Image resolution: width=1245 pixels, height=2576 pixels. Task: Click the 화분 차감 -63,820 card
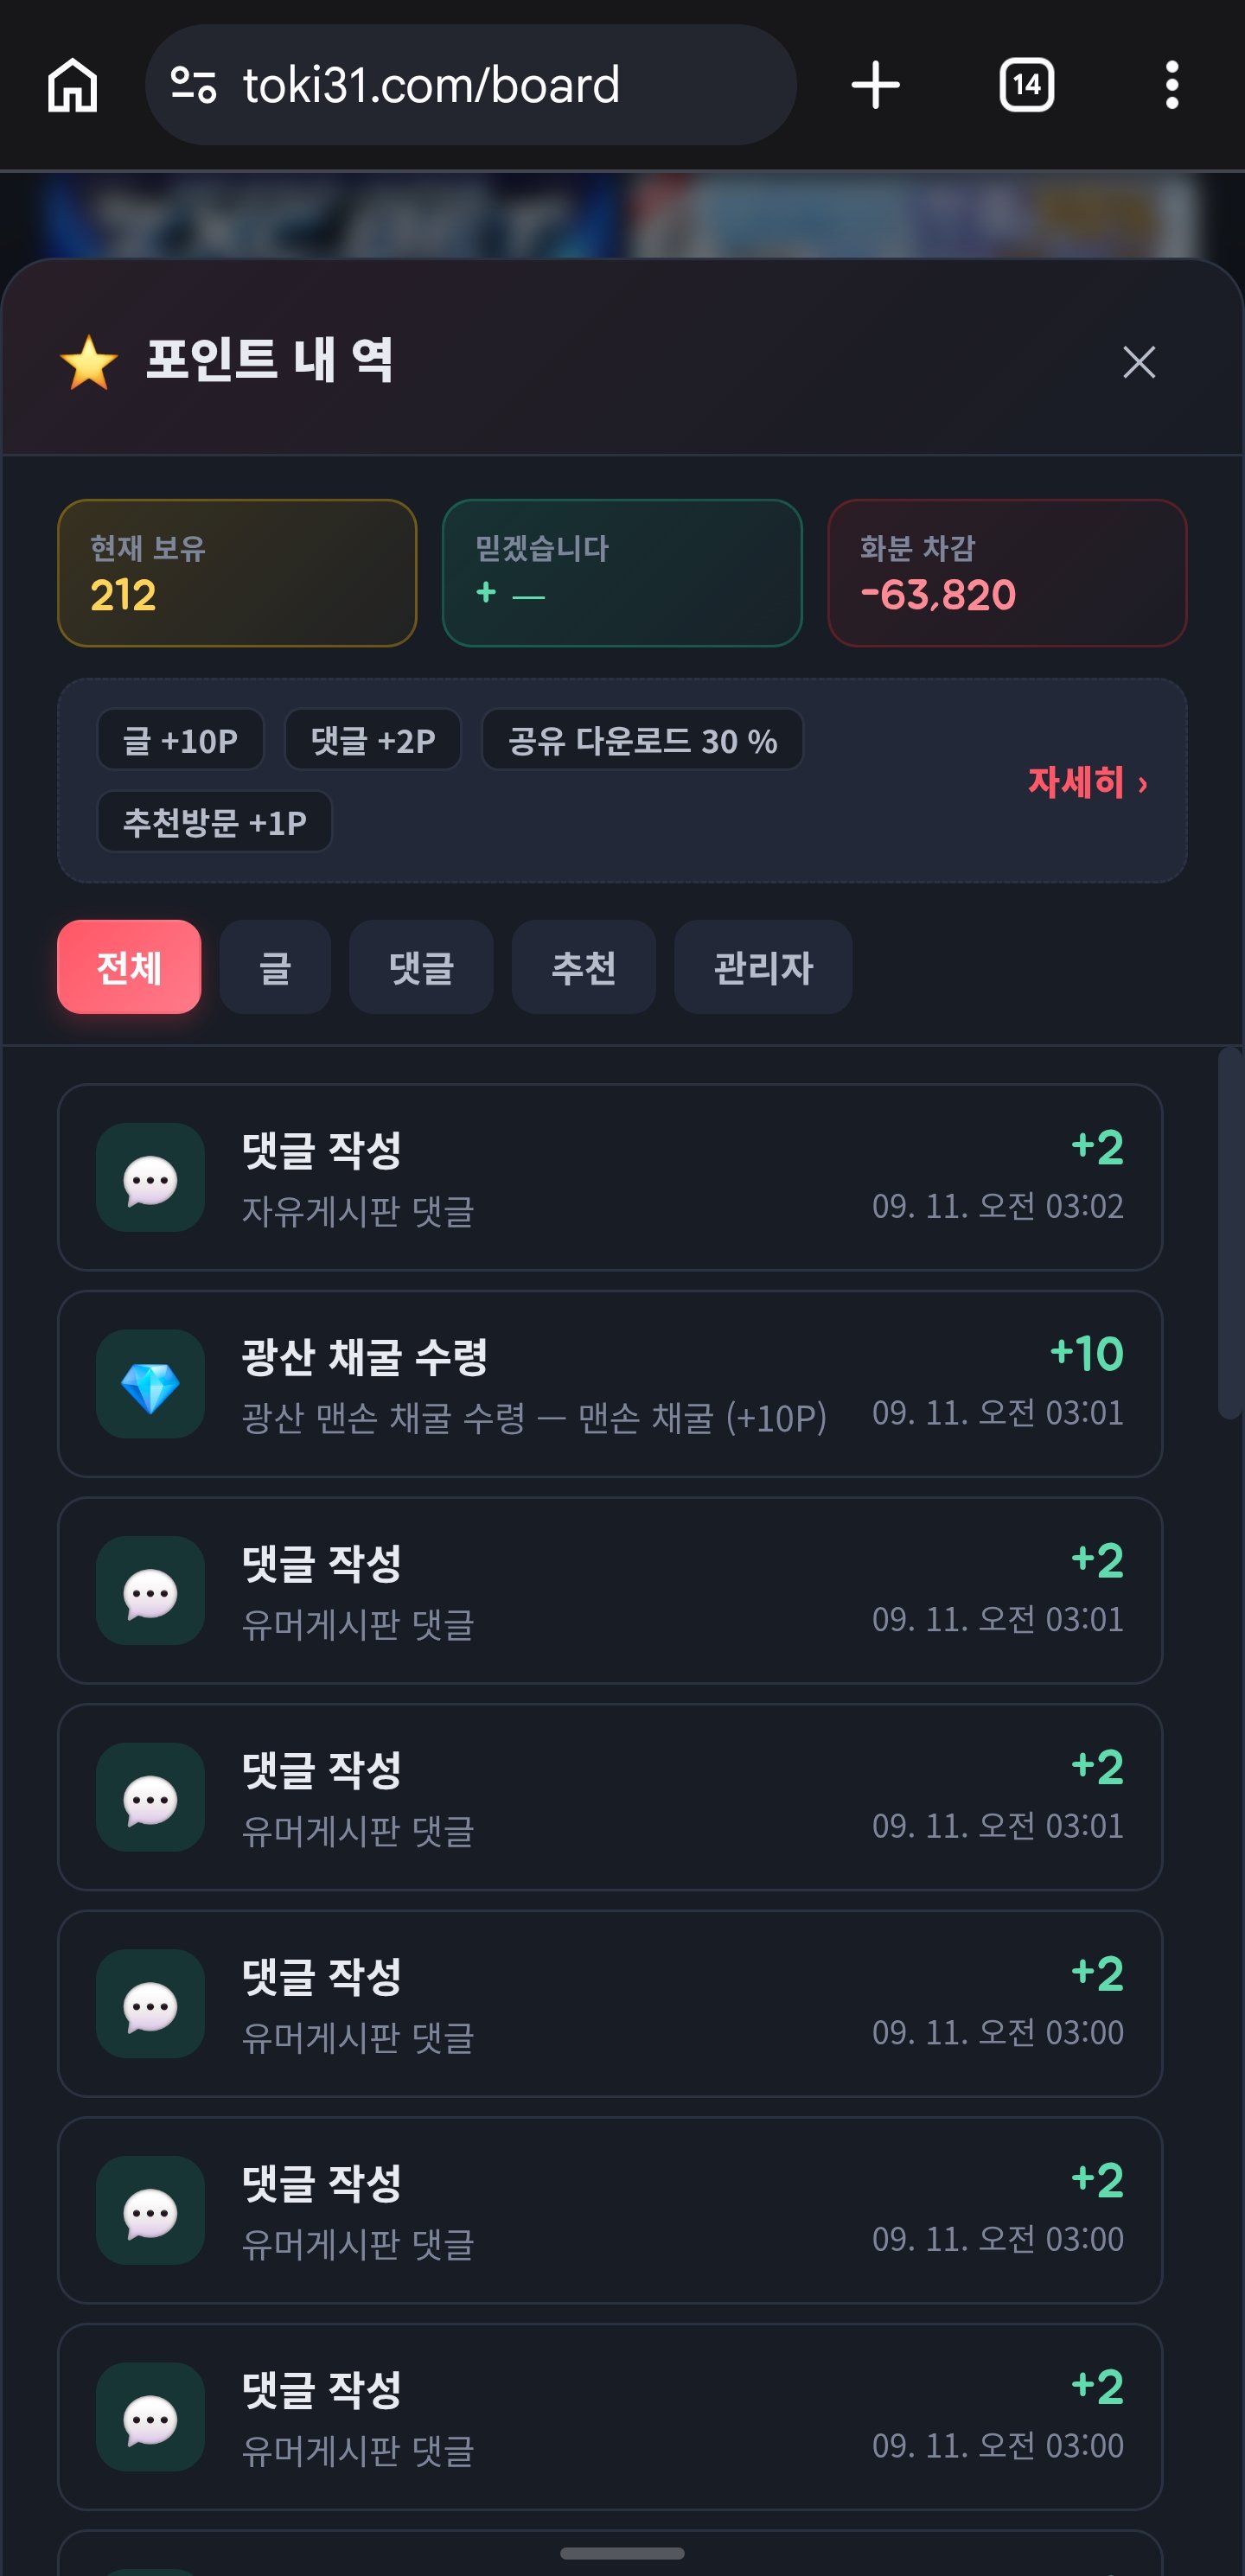pyautogui.click(x=1007, y=573)
